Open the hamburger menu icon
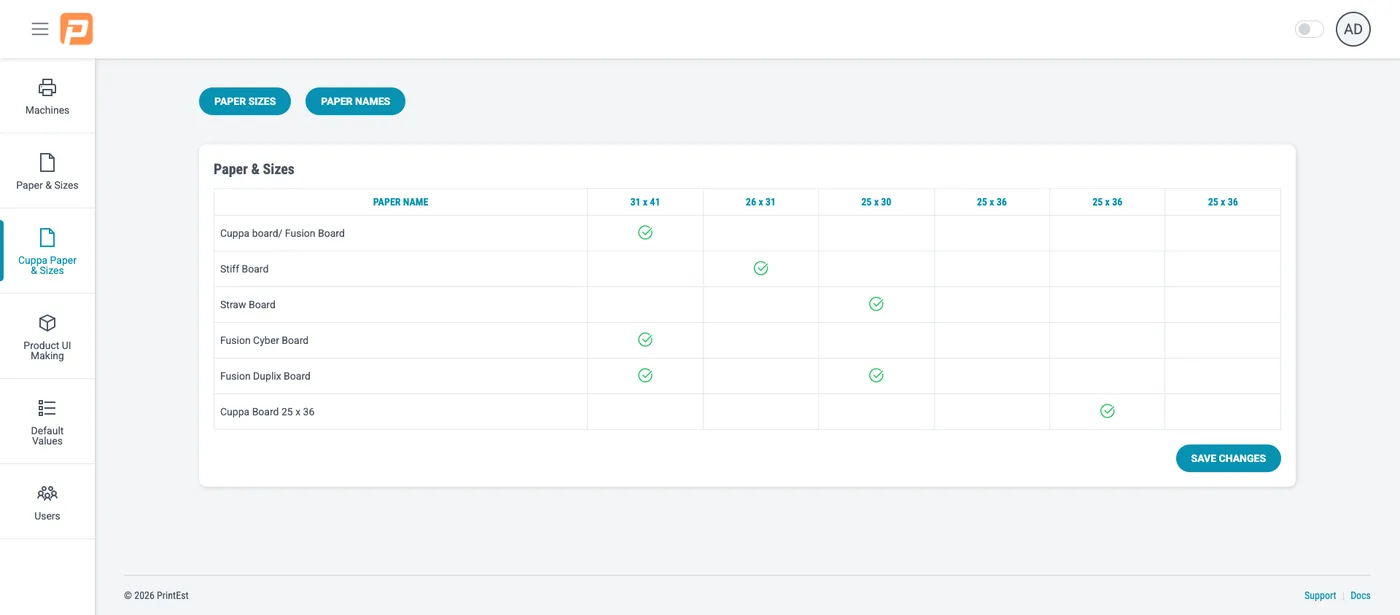The width and height of the screenshot is (1400, 615). click(40, 29)
